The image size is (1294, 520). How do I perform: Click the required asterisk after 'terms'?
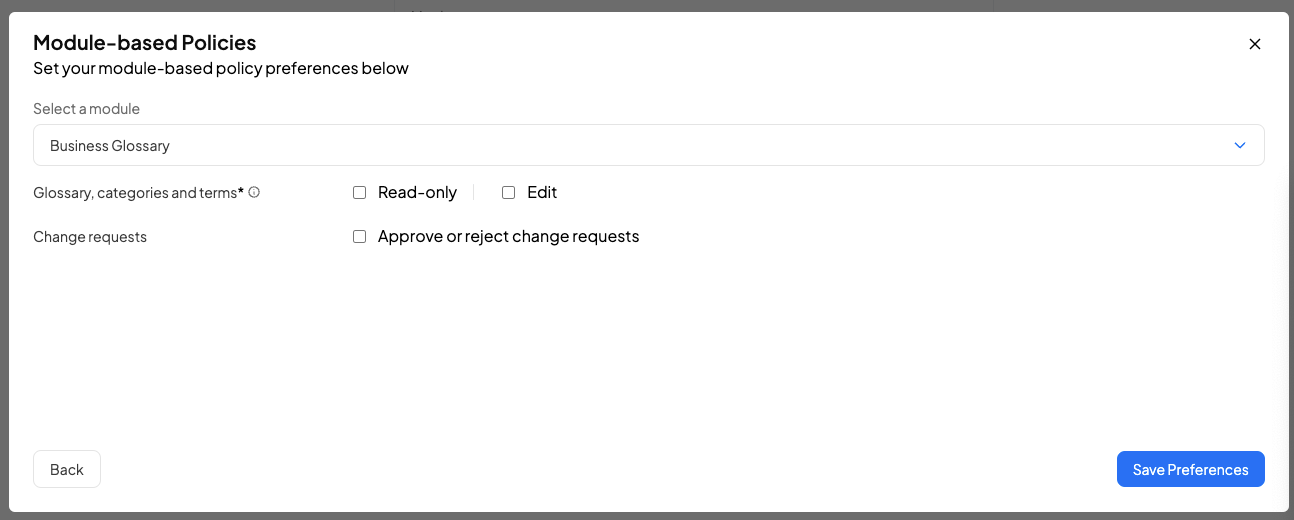(241, 190)
